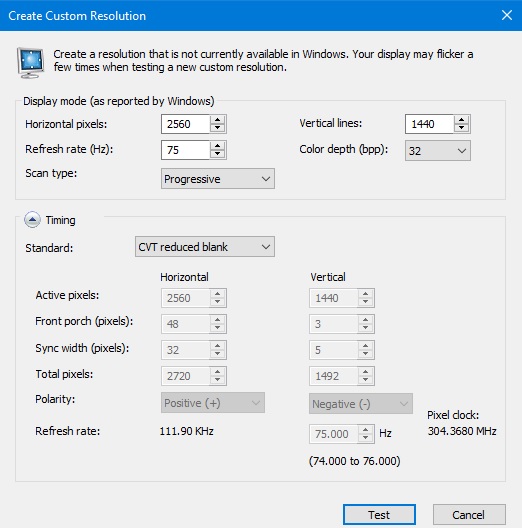Click into the Horizontal pixels field
Screen dimensions: 522x528
(x=186, y=124)
